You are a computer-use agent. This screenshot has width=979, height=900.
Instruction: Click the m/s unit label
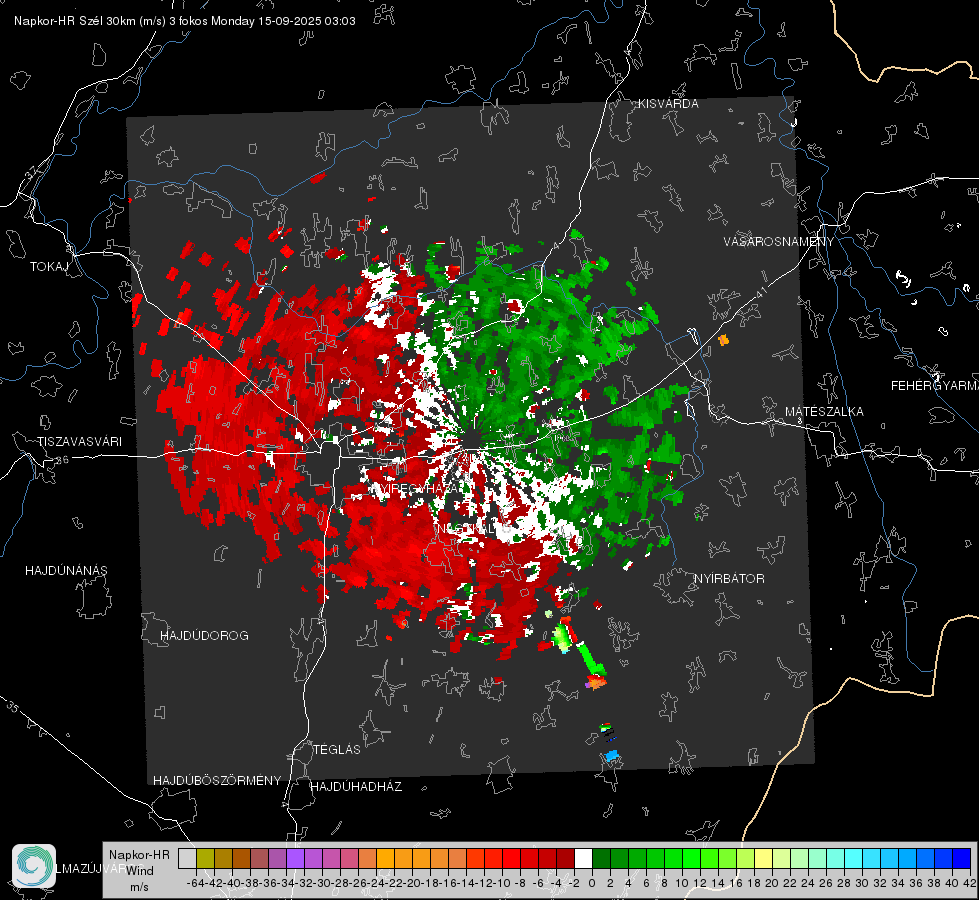(x=140, y=887)
